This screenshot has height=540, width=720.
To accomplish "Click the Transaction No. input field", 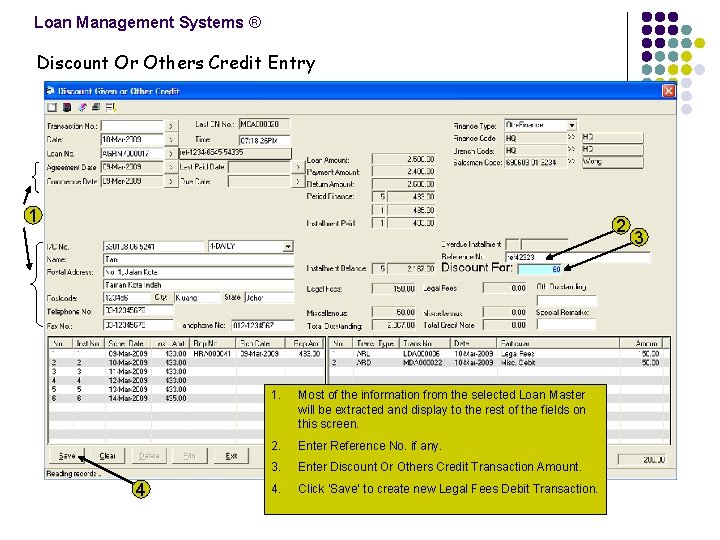I will (132, 126).
